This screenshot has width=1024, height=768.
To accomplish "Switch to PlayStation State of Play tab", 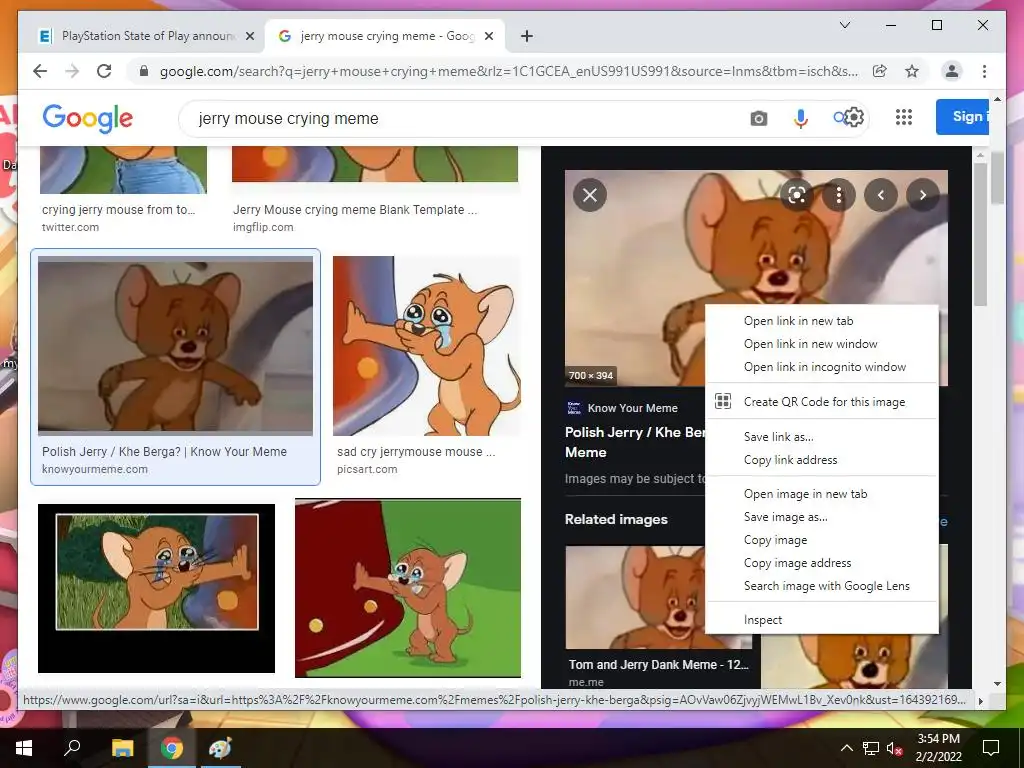I will [x=144, y=36].
